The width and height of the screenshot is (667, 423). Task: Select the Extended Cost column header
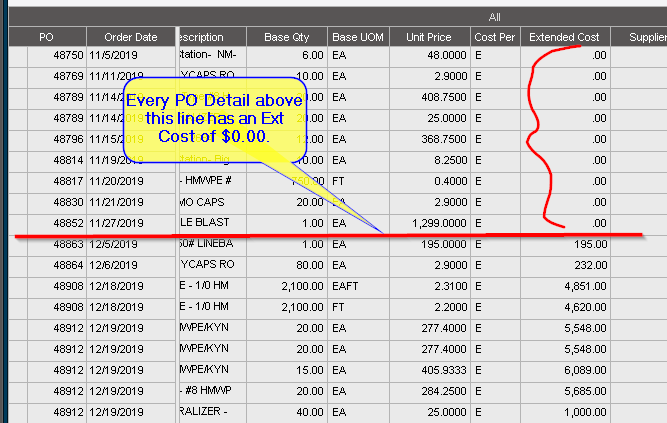[565, 37]
